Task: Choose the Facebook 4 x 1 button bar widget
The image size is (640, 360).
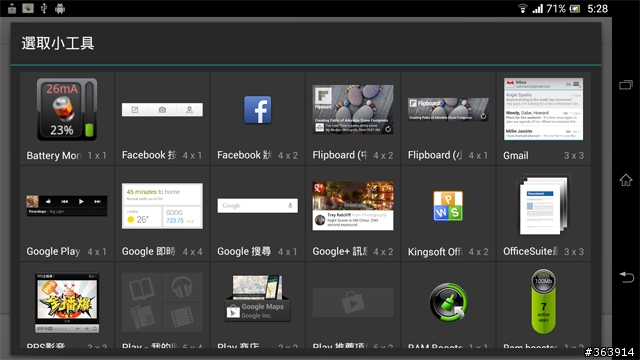Action: (162, 109)
